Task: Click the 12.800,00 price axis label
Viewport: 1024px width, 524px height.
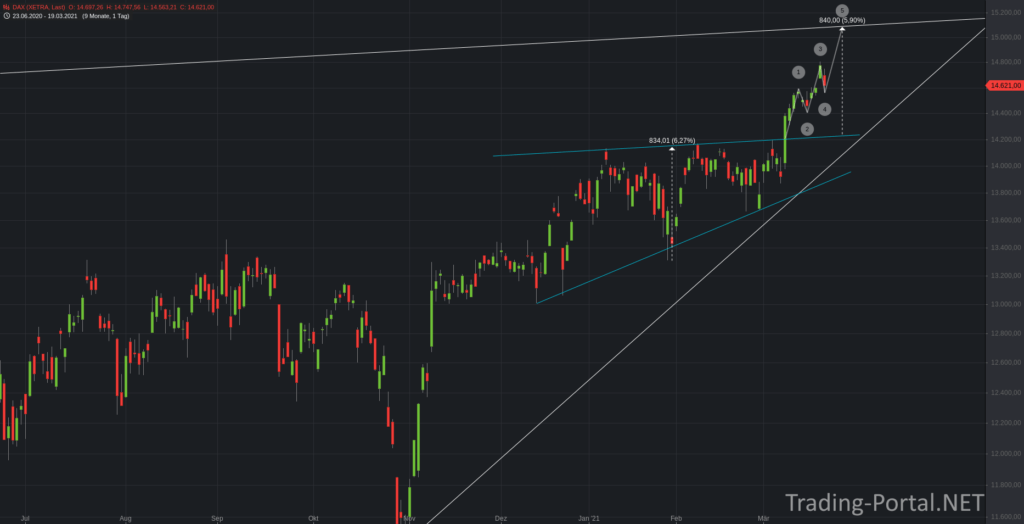Action: pyautogui.click(x=1008, y=333)
